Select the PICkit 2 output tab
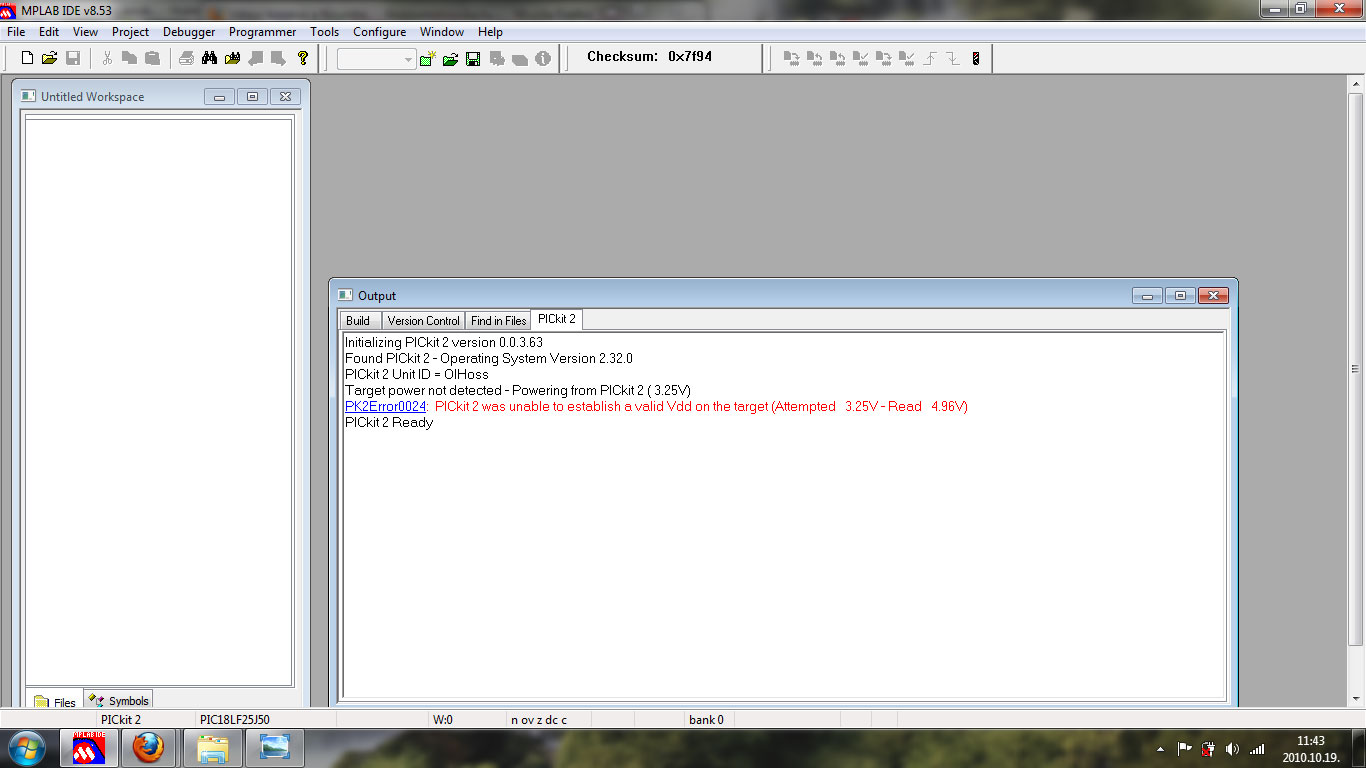The image size is (1366, 768). coord(556,319)
